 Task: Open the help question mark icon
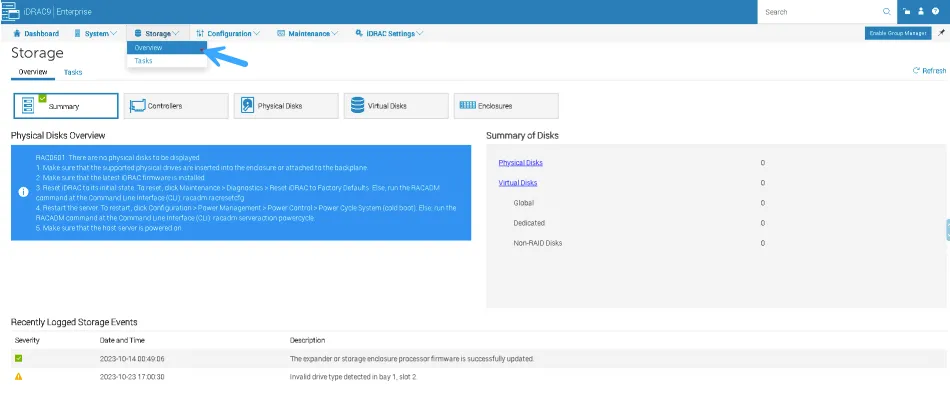coord(935,12)
